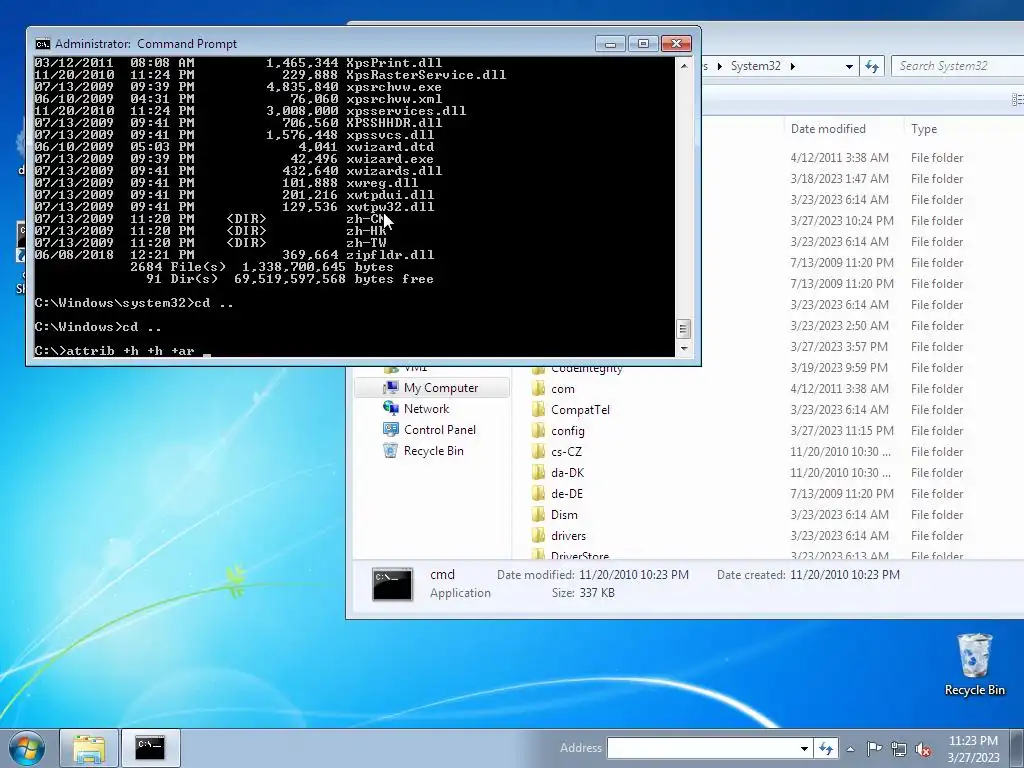
Task: Open Windows Explorer from the taskbar
Action: click(89, 748)
